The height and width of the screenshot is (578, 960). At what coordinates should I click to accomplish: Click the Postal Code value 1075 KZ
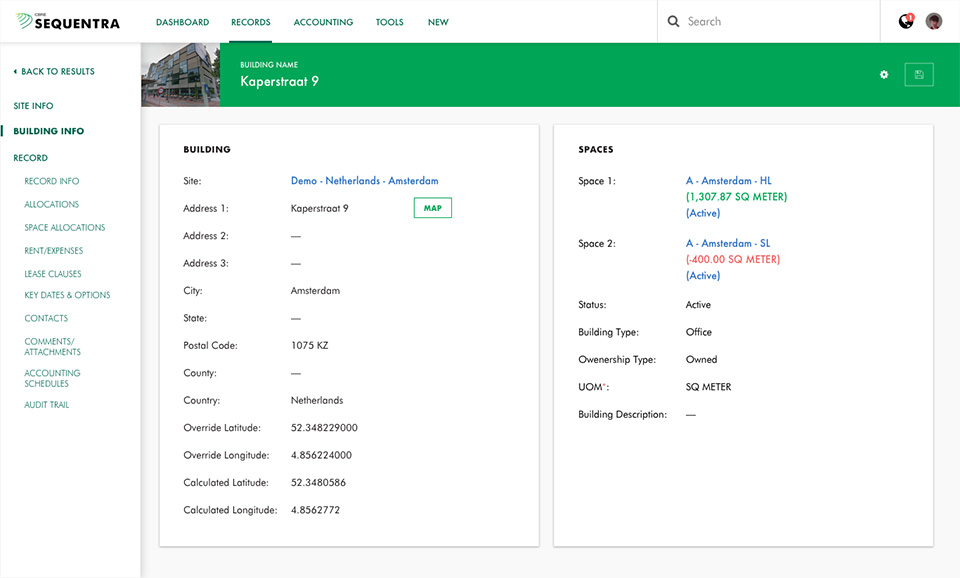click(309, 345)
